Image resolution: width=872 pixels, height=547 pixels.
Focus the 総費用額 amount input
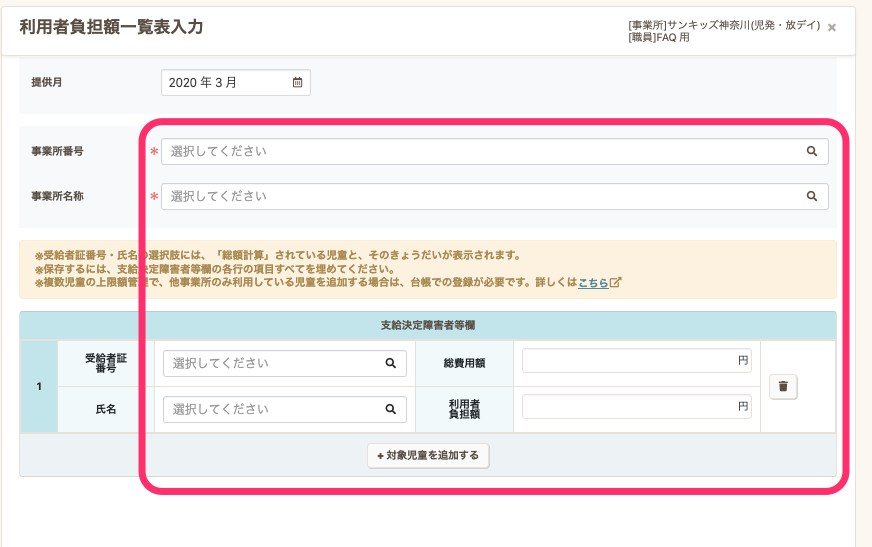click(630, 362)
